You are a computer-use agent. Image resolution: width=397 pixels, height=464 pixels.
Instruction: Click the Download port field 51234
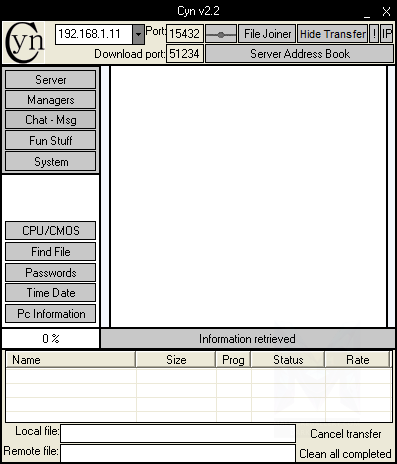click(185, 54)
